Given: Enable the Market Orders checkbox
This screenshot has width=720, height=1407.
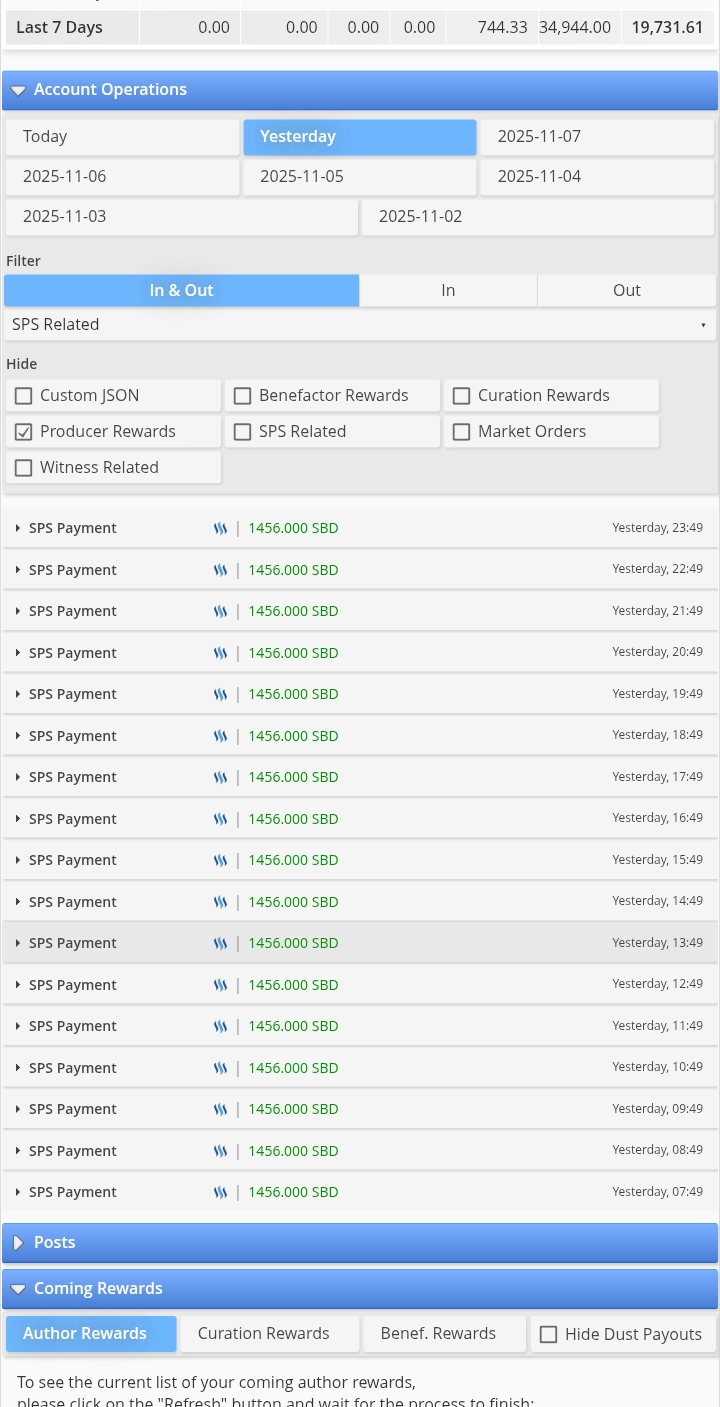Looking at the screenshot, I should pyautogui.click(x=461, y=432).
